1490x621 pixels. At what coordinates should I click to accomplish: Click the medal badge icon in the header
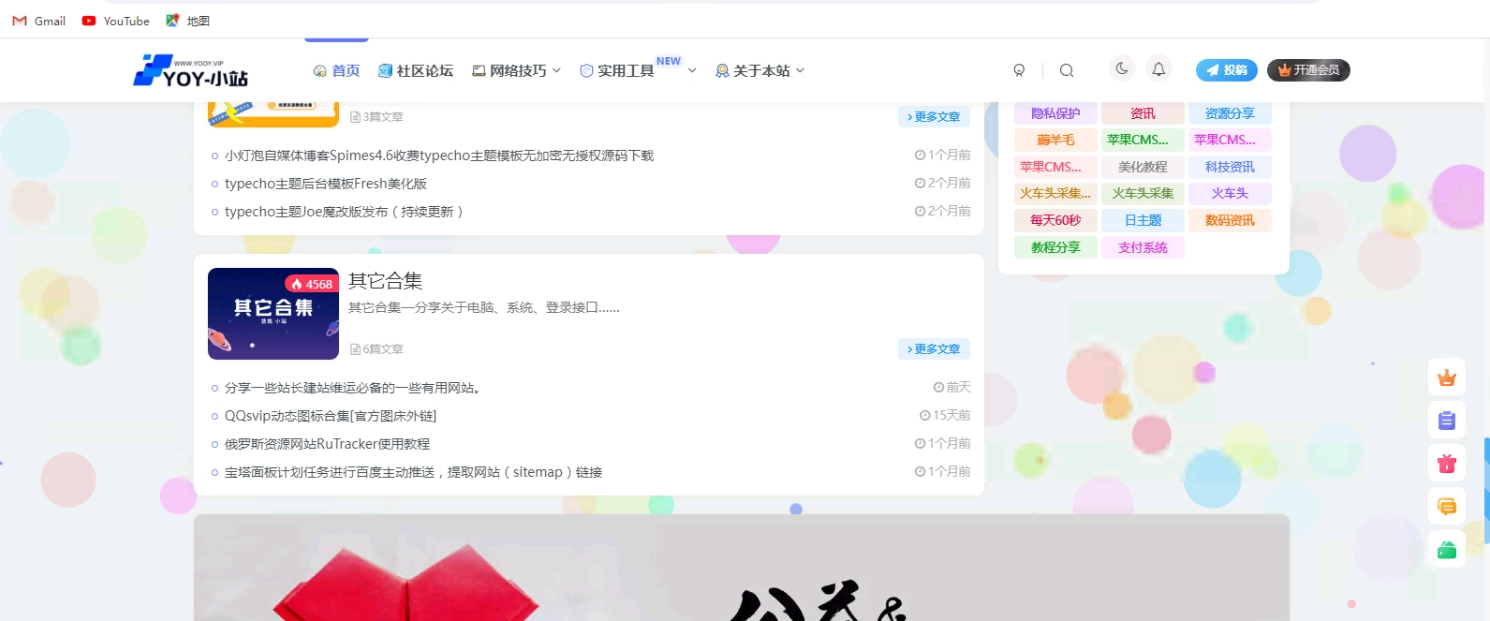click(x=1019, y=70)
